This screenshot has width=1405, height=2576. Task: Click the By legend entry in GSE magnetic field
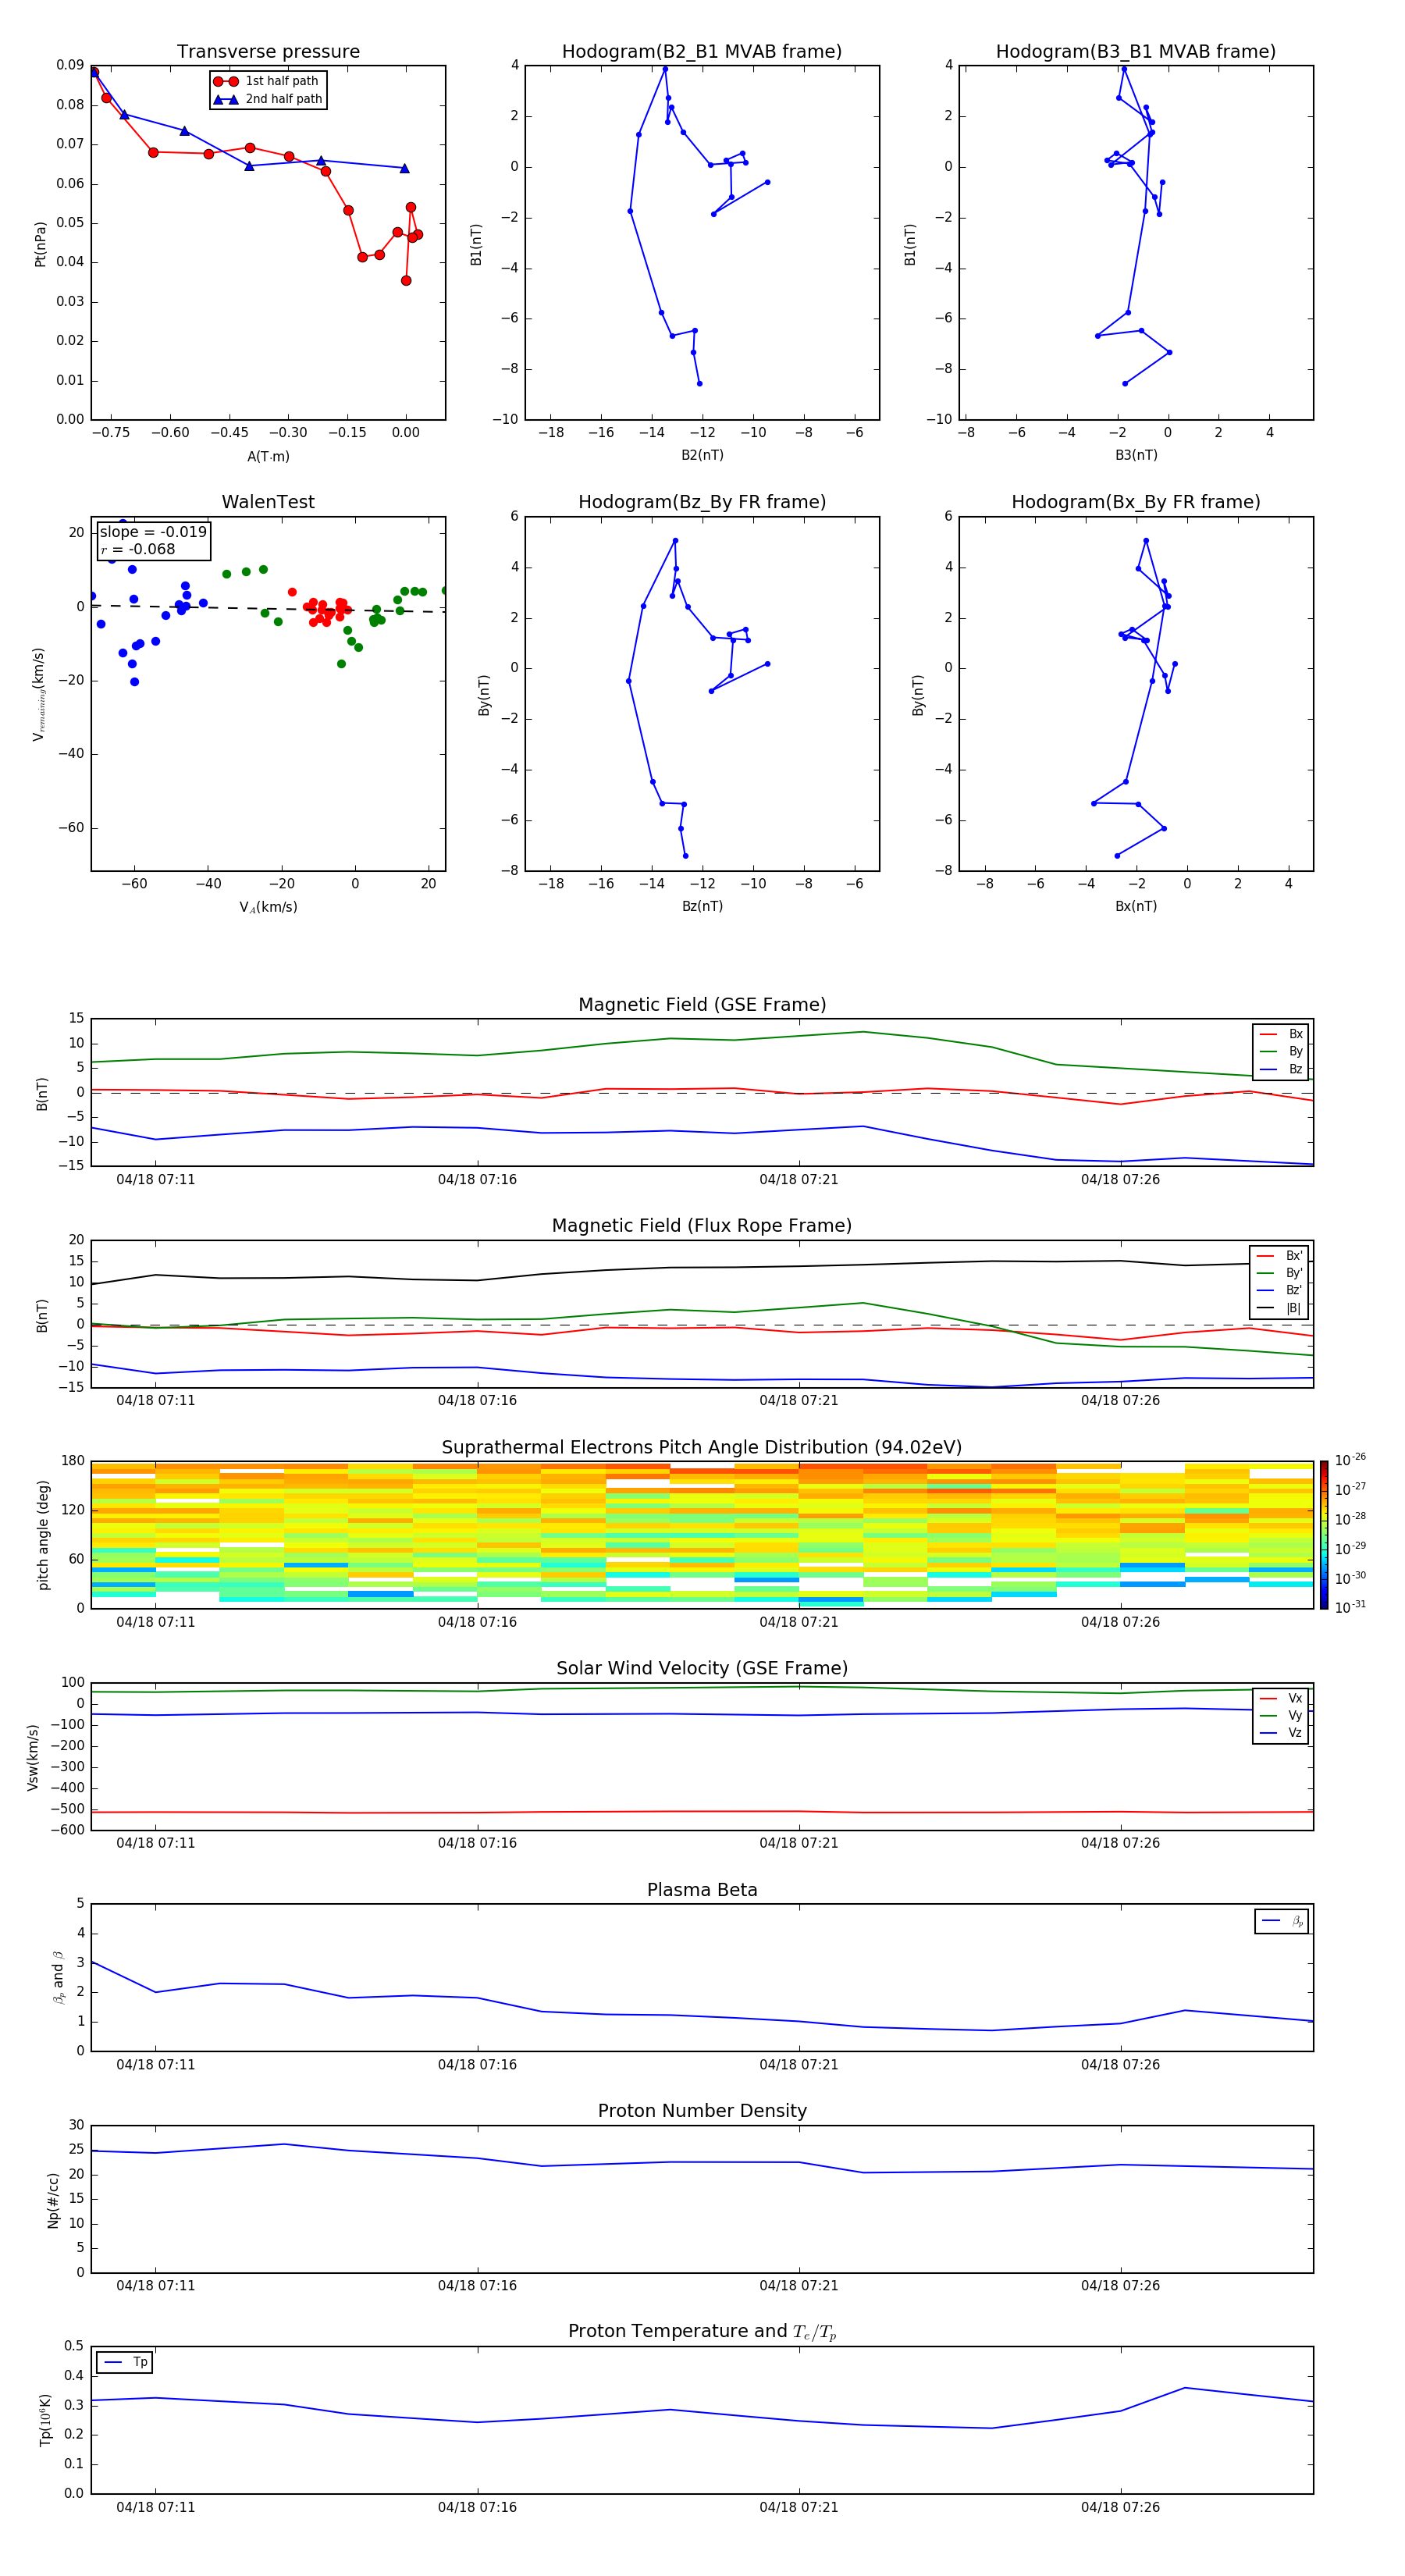[1281, 1051]
